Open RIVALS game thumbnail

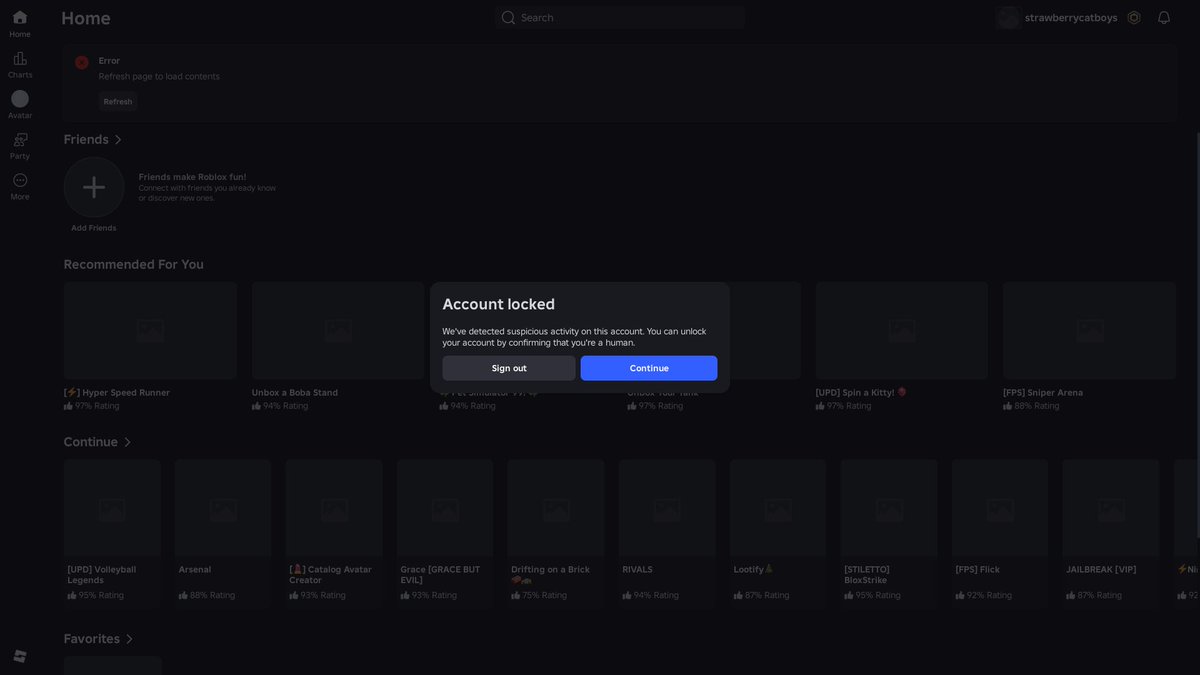click(667, 508)
